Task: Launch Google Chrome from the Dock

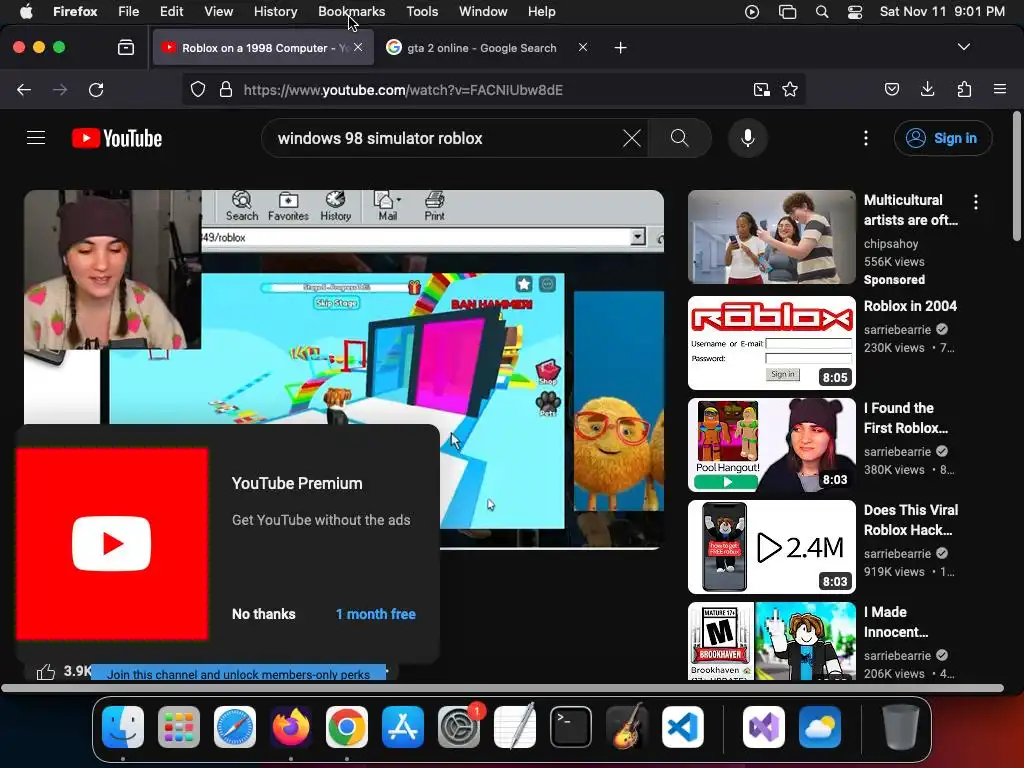Action: (347, 727)
